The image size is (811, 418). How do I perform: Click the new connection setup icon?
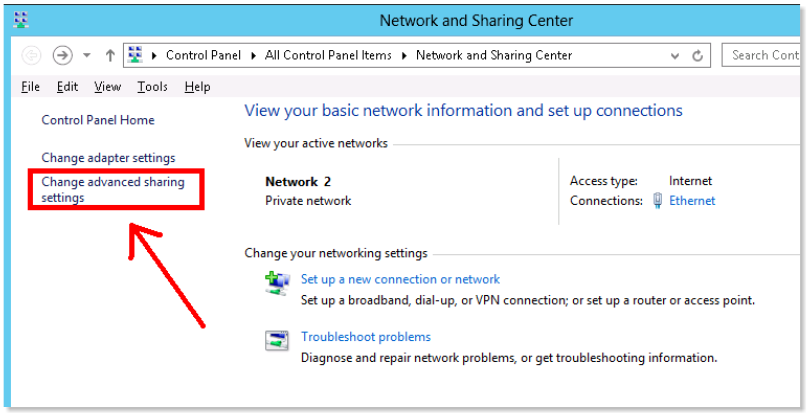[277, 283]
